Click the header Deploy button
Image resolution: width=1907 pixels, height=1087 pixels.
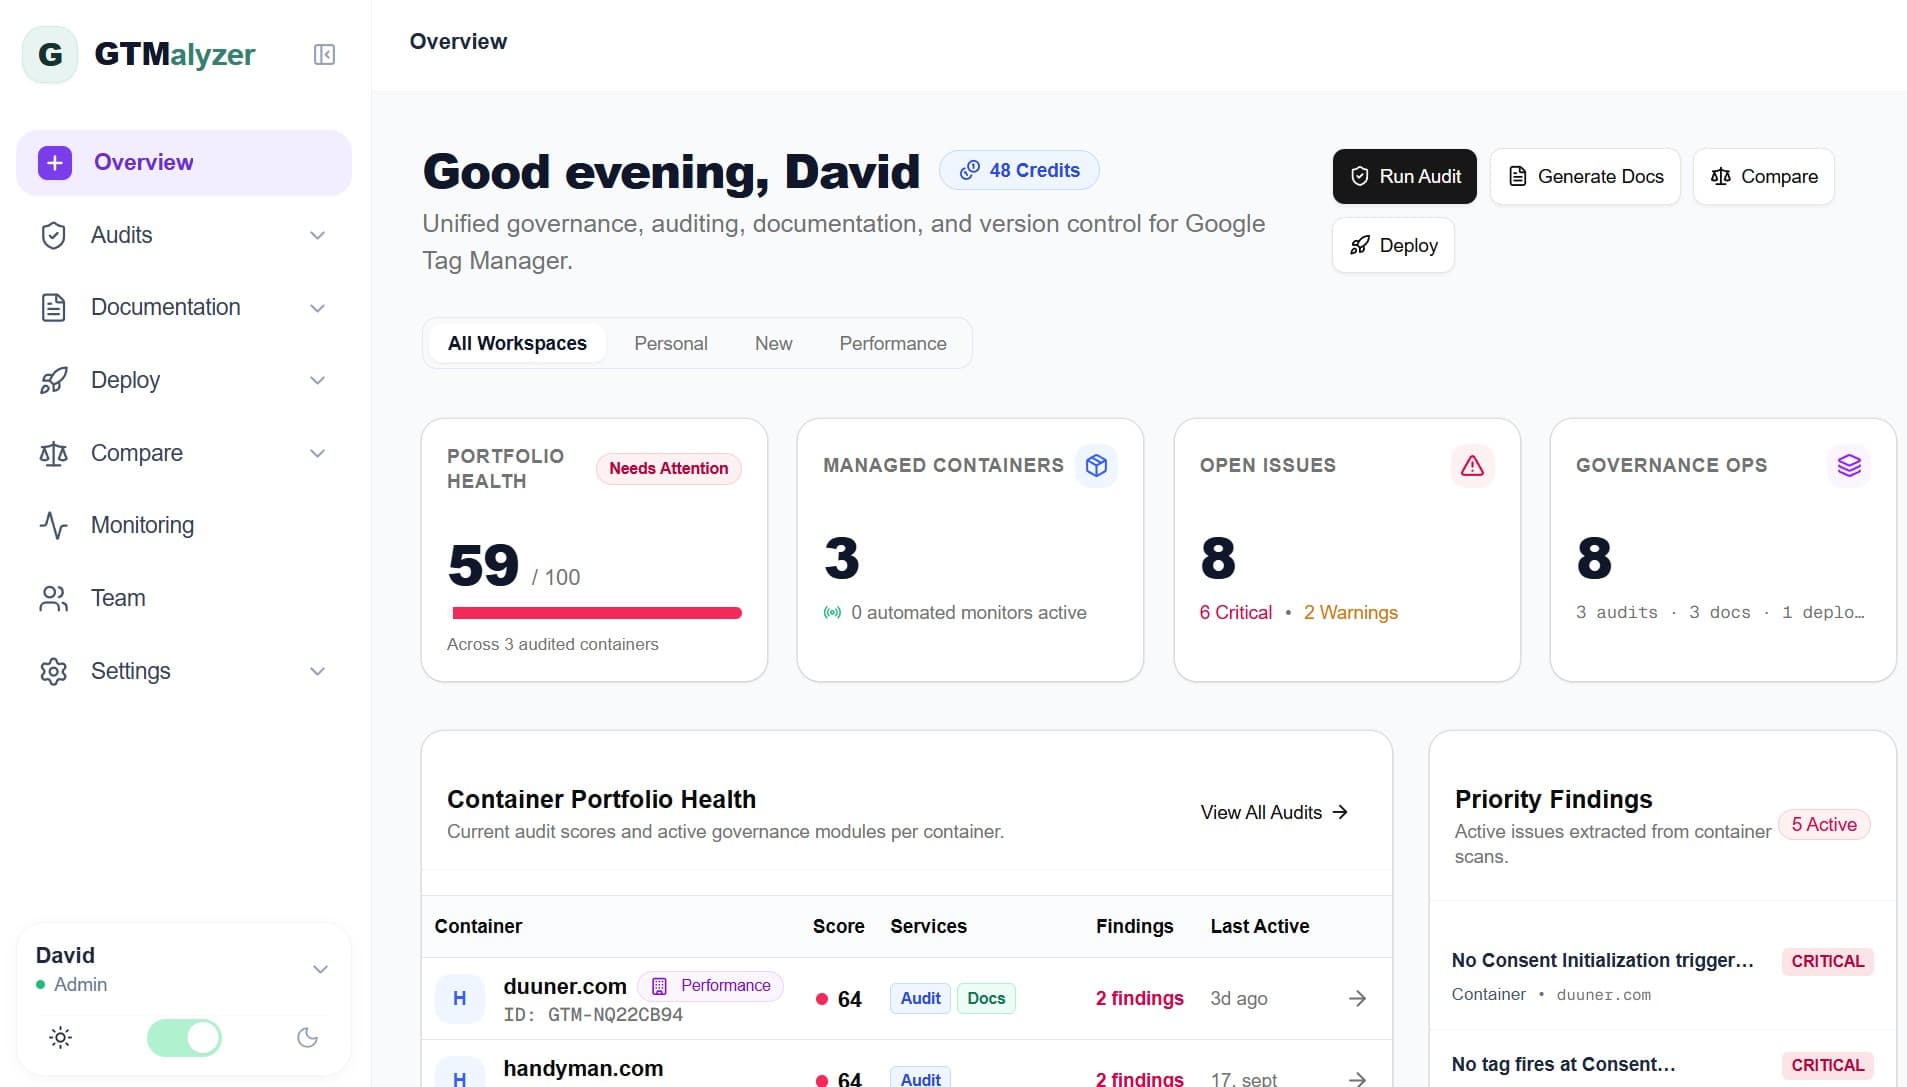[1393, 245]
